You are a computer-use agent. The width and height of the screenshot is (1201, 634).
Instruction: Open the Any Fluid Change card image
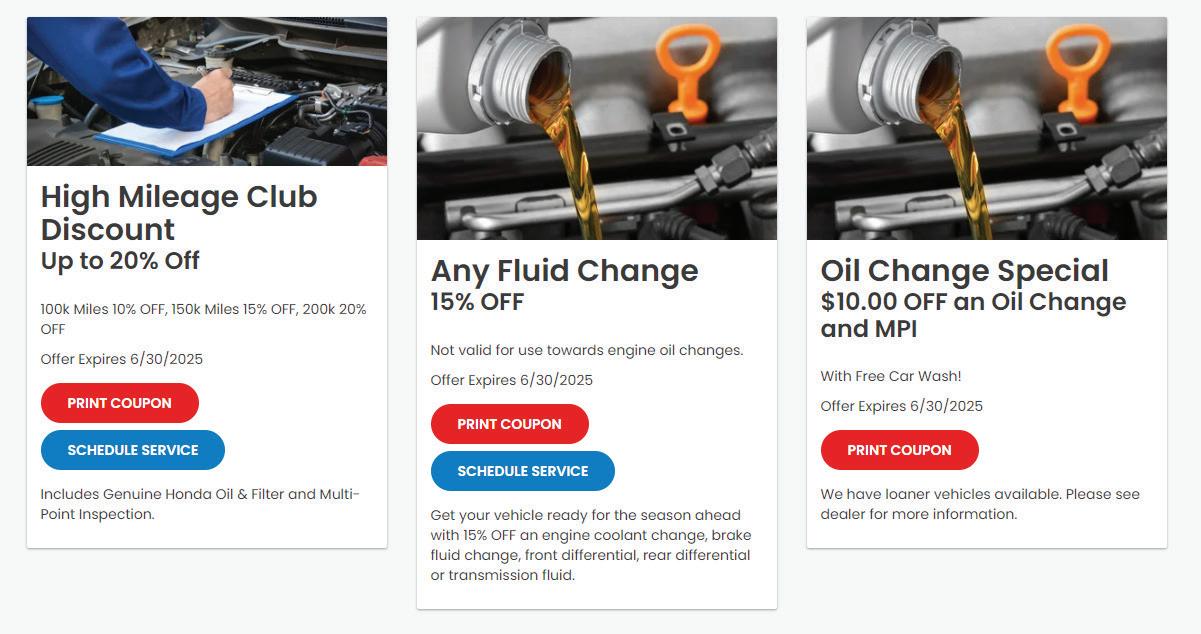(x=597, y=128)
